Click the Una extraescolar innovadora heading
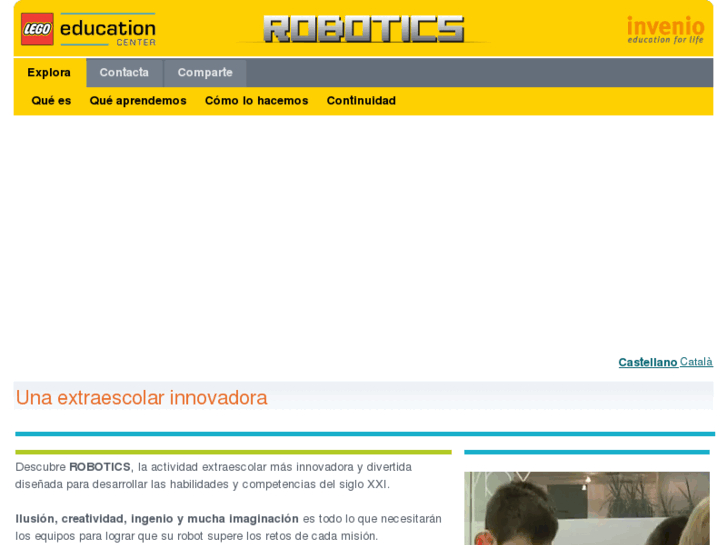This screenshot has height=545, width=727. click(141, 398)
